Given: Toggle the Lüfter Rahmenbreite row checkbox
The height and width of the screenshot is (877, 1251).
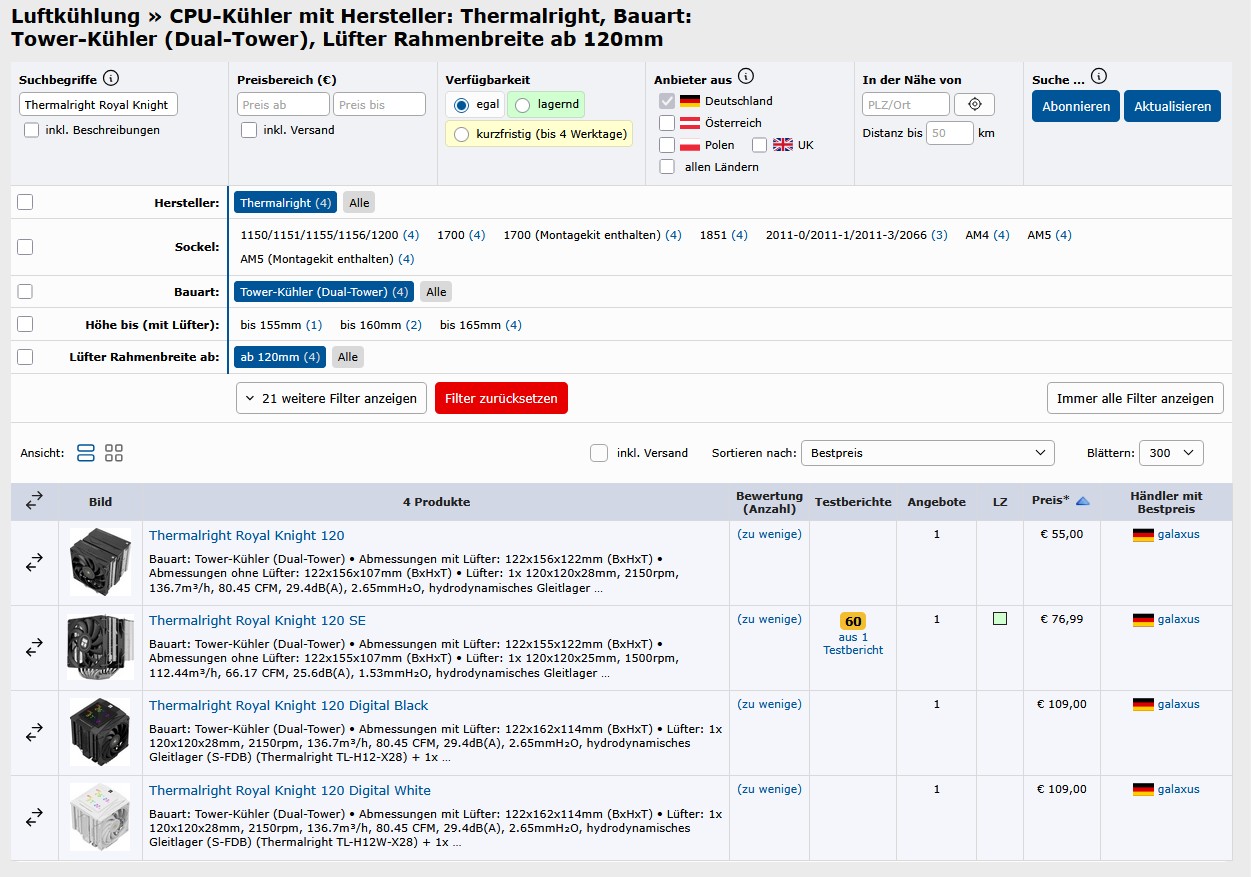Looking at the screenshot, I should coord(25,357).
